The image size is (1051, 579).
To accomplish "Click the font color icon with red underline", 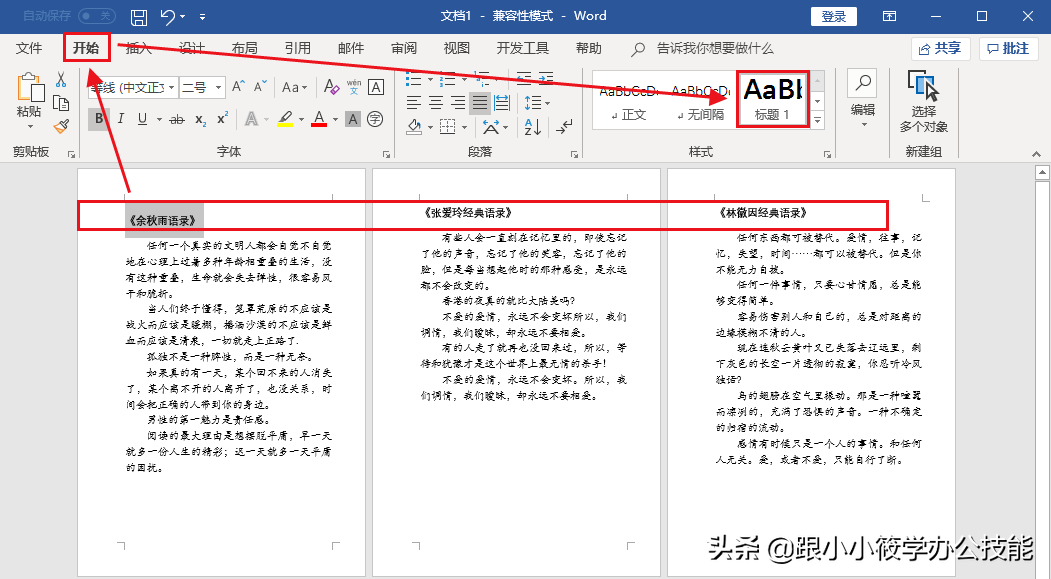I will click(320, 119).
